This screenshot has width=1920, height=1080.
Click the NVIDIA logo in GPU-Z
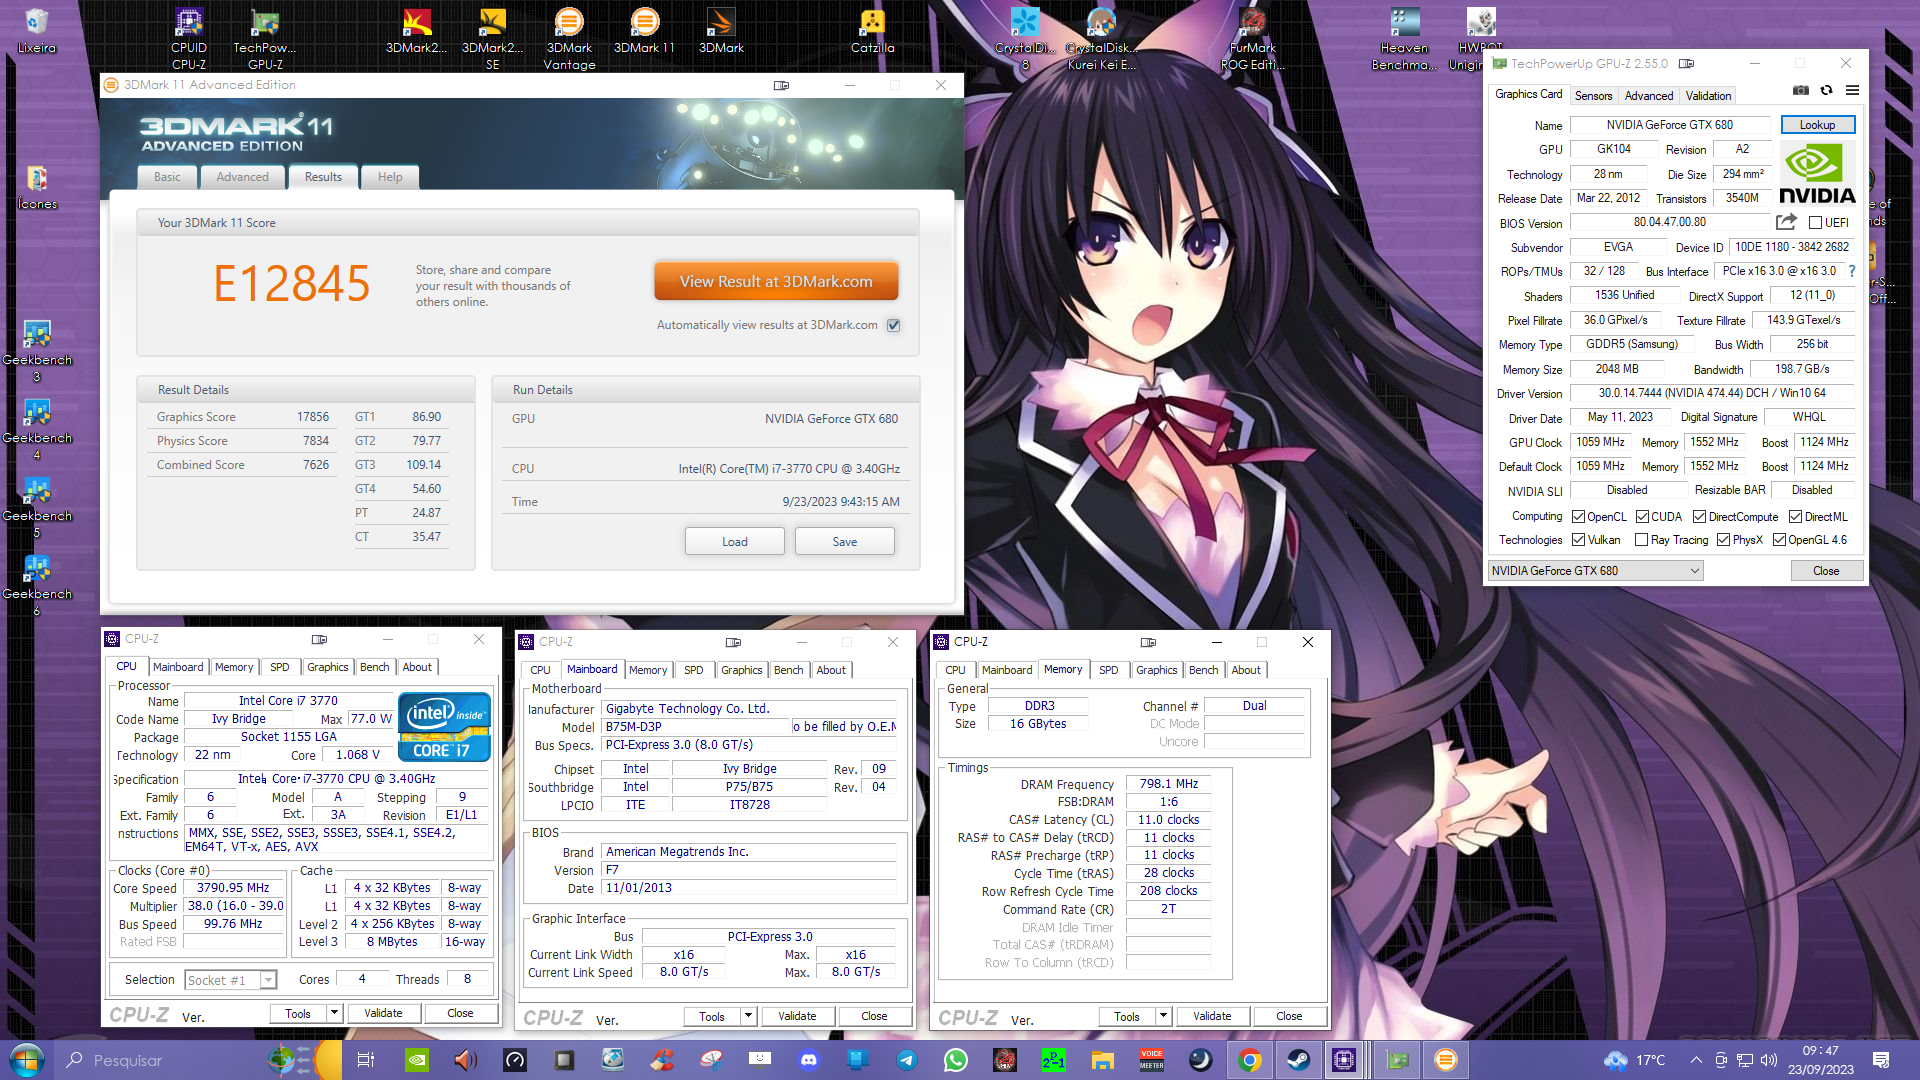point(1817,173)
